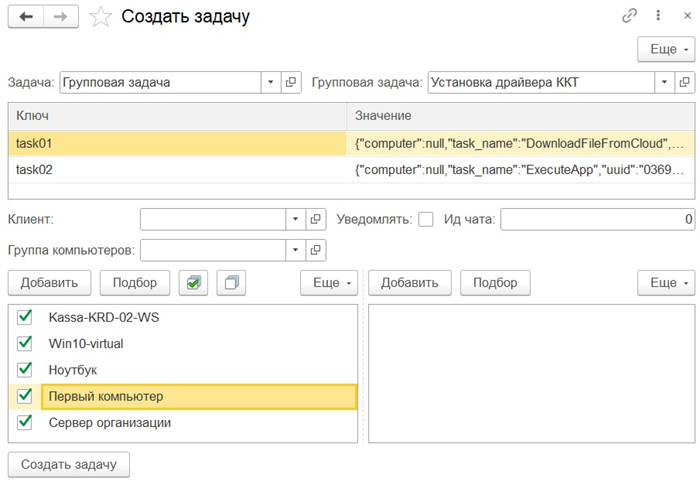Open the Еще menu above the computers list
Screen dimensions: 700x485
click(x=328, y=283)
